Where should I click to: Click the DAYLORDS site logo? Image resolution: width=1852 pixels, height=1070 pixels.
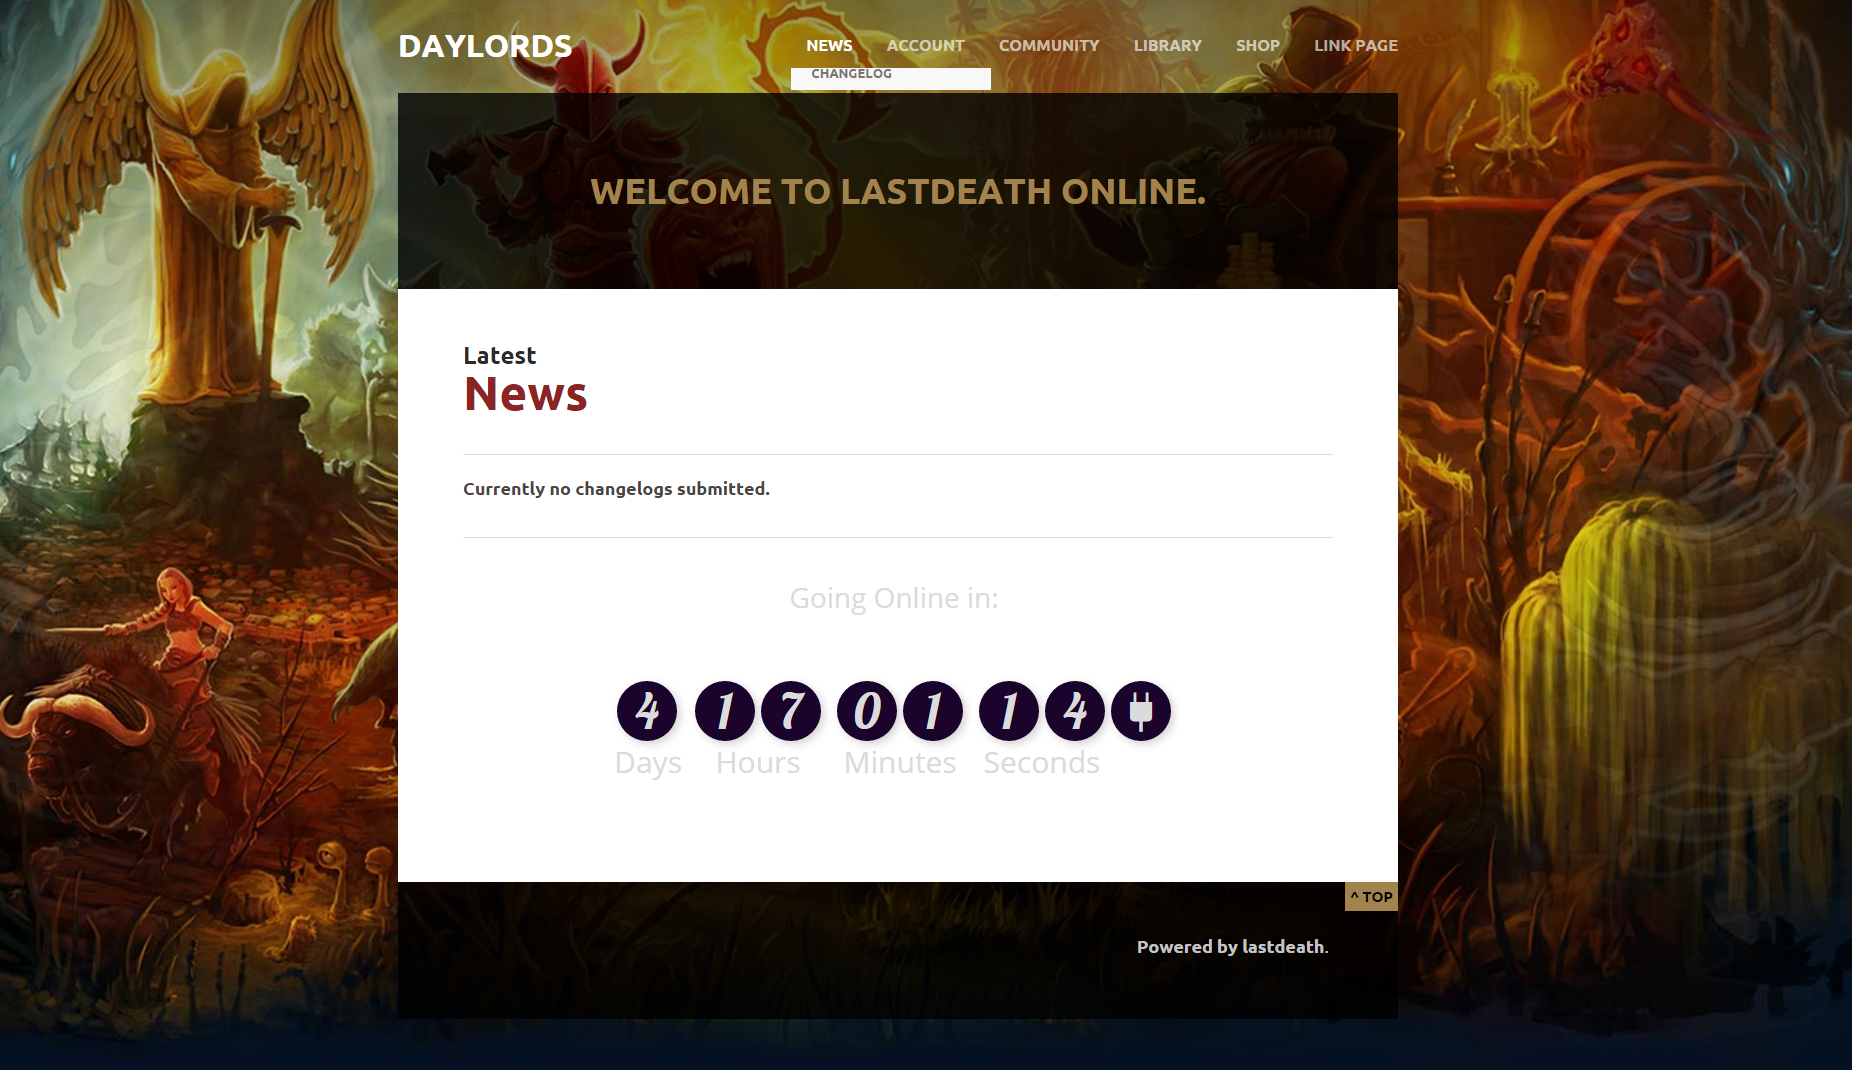(x=485, y=46)
